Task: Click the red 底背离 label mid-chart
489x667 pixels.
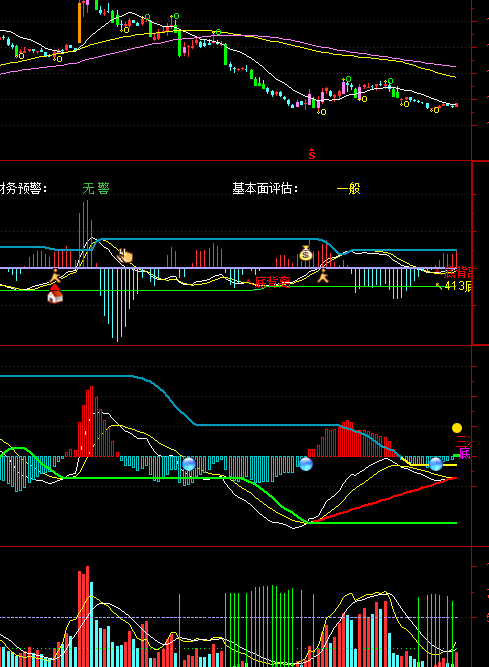Action: [273, 282]
